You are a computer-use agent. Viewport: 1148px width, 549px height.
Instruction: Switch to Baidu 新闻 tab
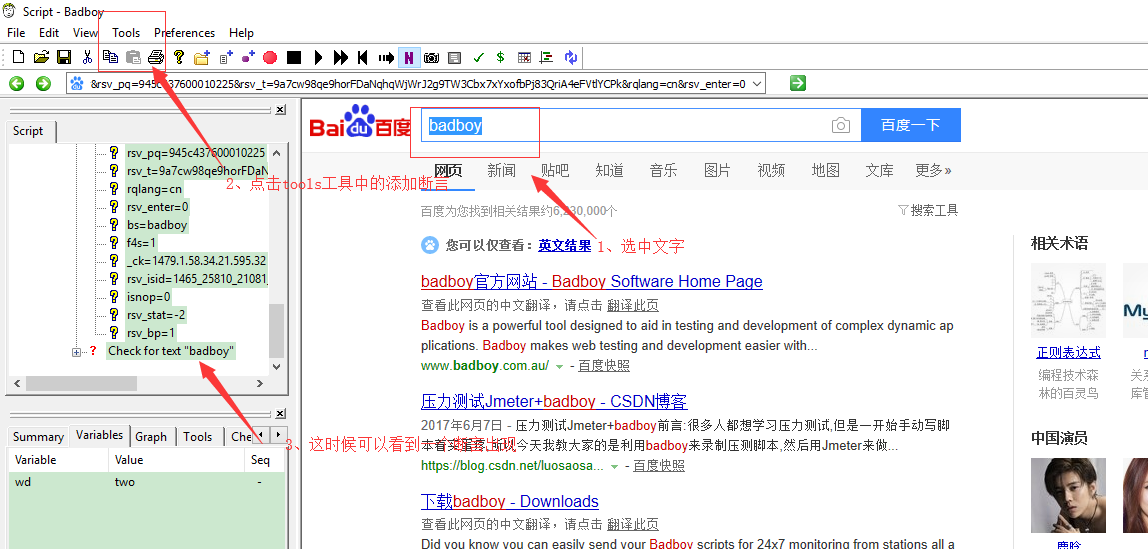click(502, 171)
